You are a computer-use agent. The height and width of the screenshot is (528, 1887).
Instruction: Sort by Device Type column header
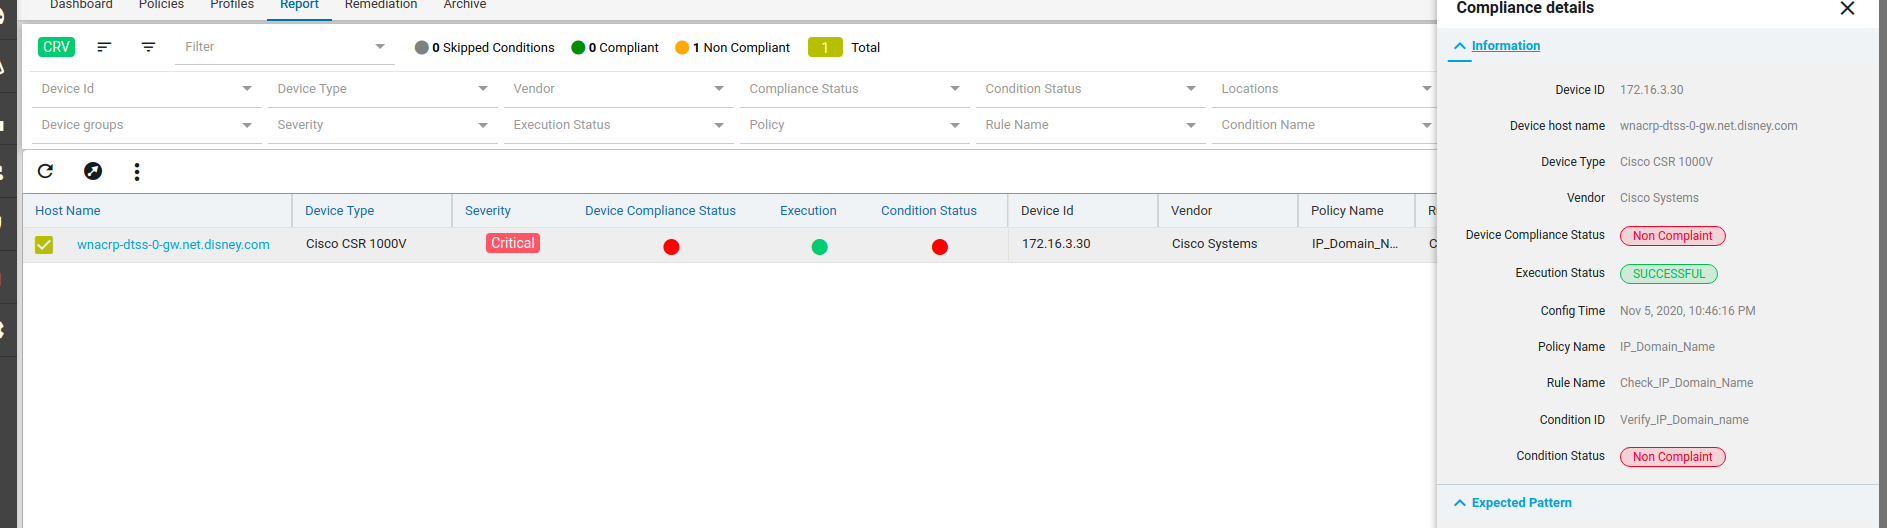pos(340,211)
